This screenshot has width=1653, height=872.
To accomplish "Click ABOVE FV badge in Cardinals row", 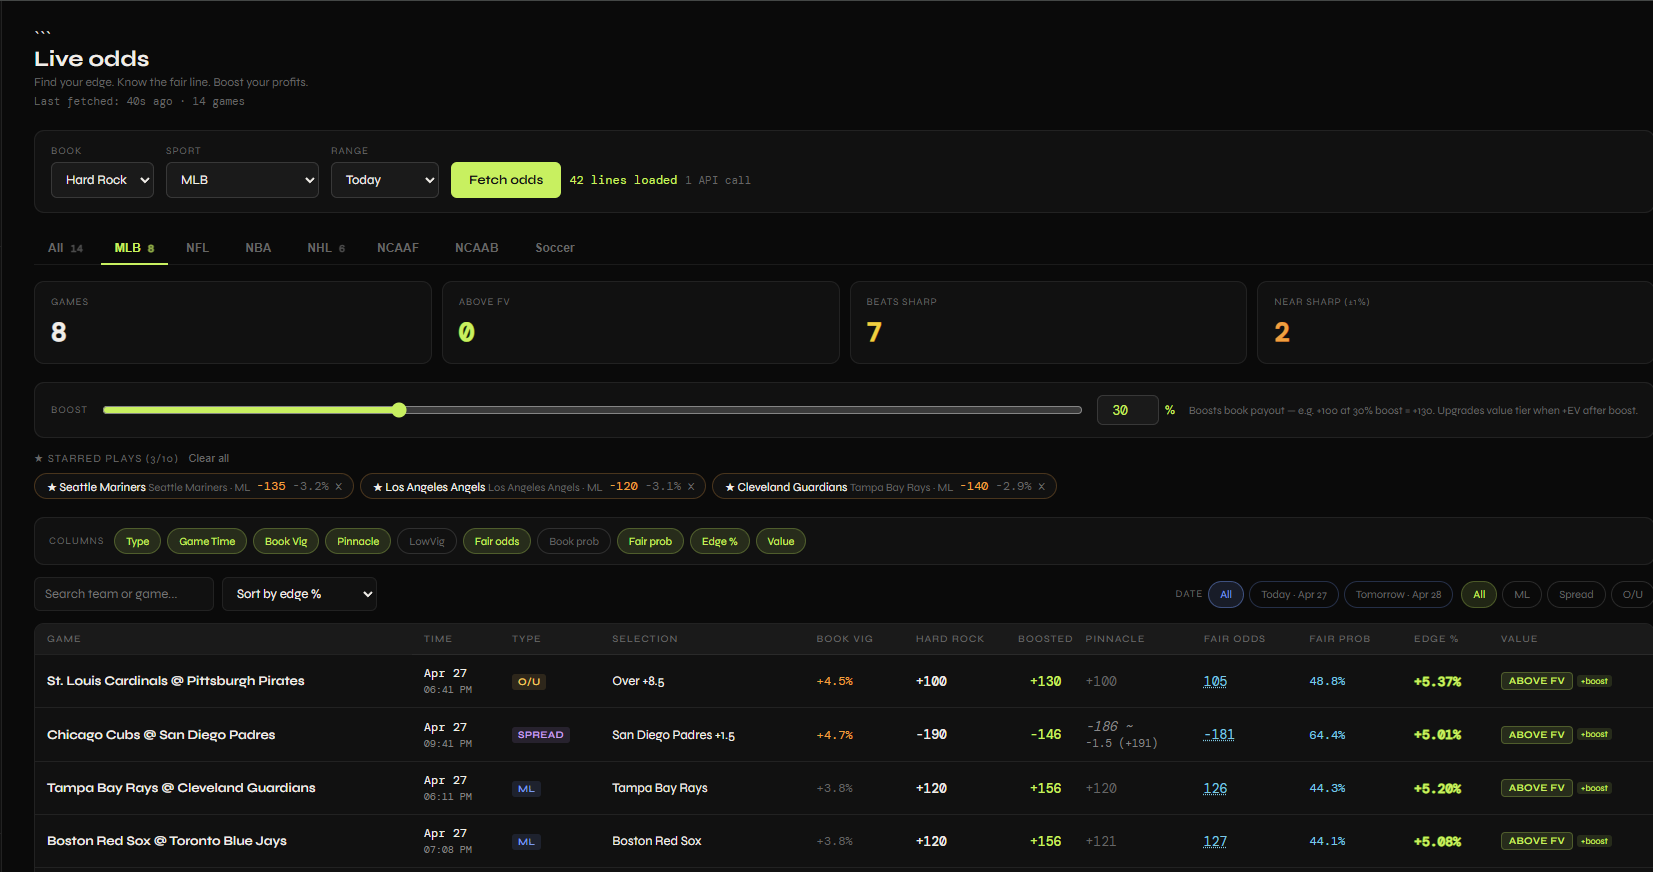I will 1536,681.
